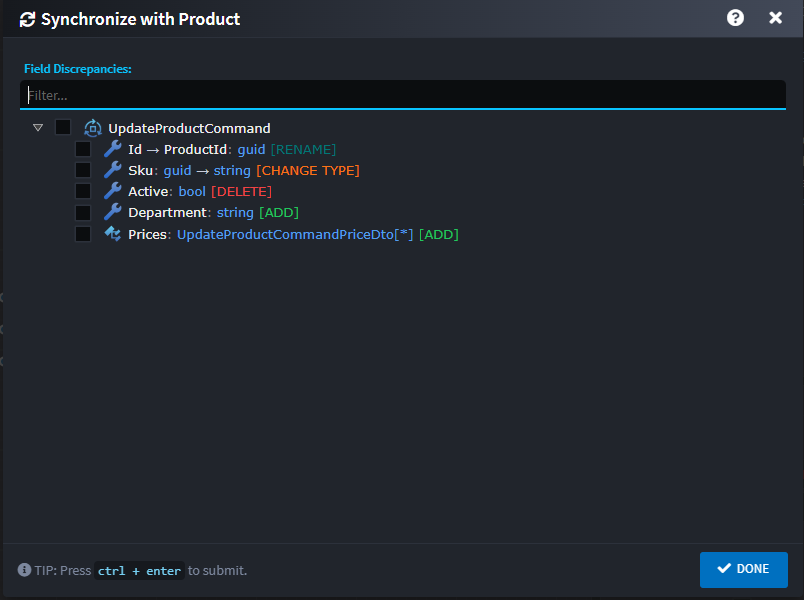Click the Department label text
The width and height of the screenshot is (804, 600).
click(167, 212)
